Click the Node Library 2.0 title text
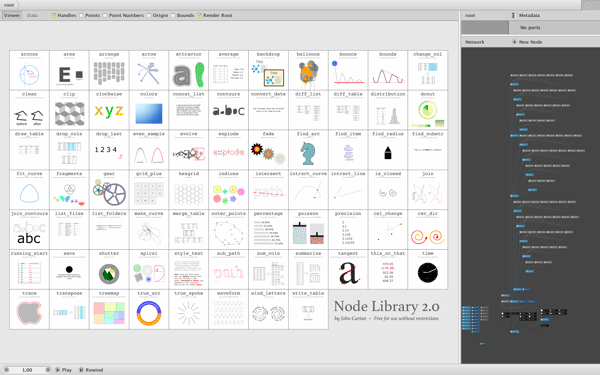This screenshot has height=375, width=600. [x=386, y=307]
